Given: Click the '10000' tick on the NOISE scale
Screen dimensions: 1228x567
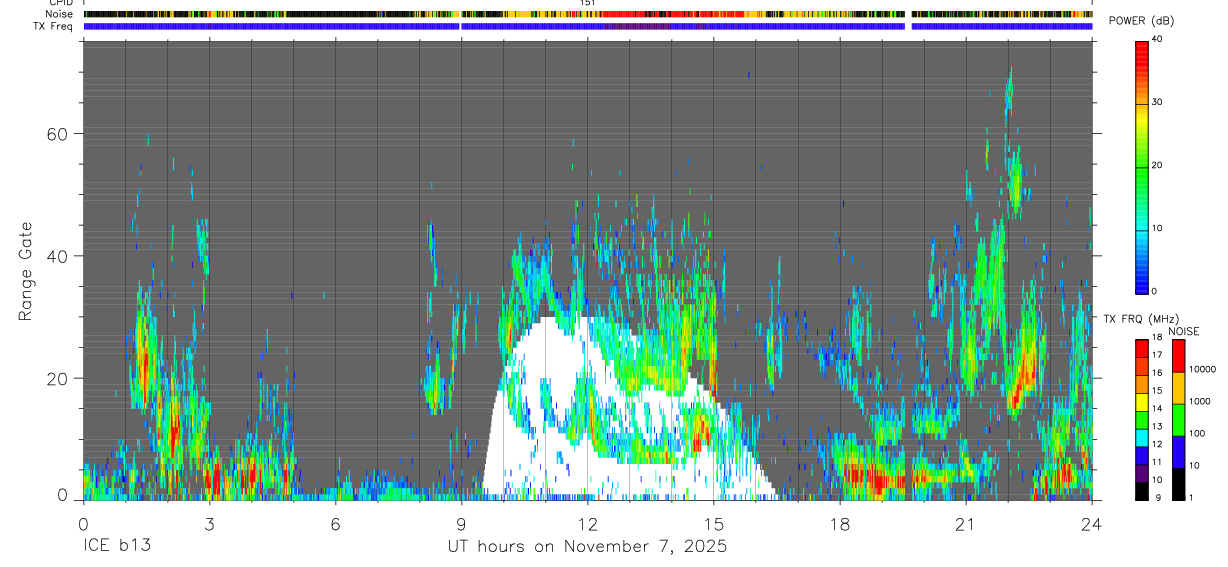Looking at the screenshot, I should click(1203, 369).
